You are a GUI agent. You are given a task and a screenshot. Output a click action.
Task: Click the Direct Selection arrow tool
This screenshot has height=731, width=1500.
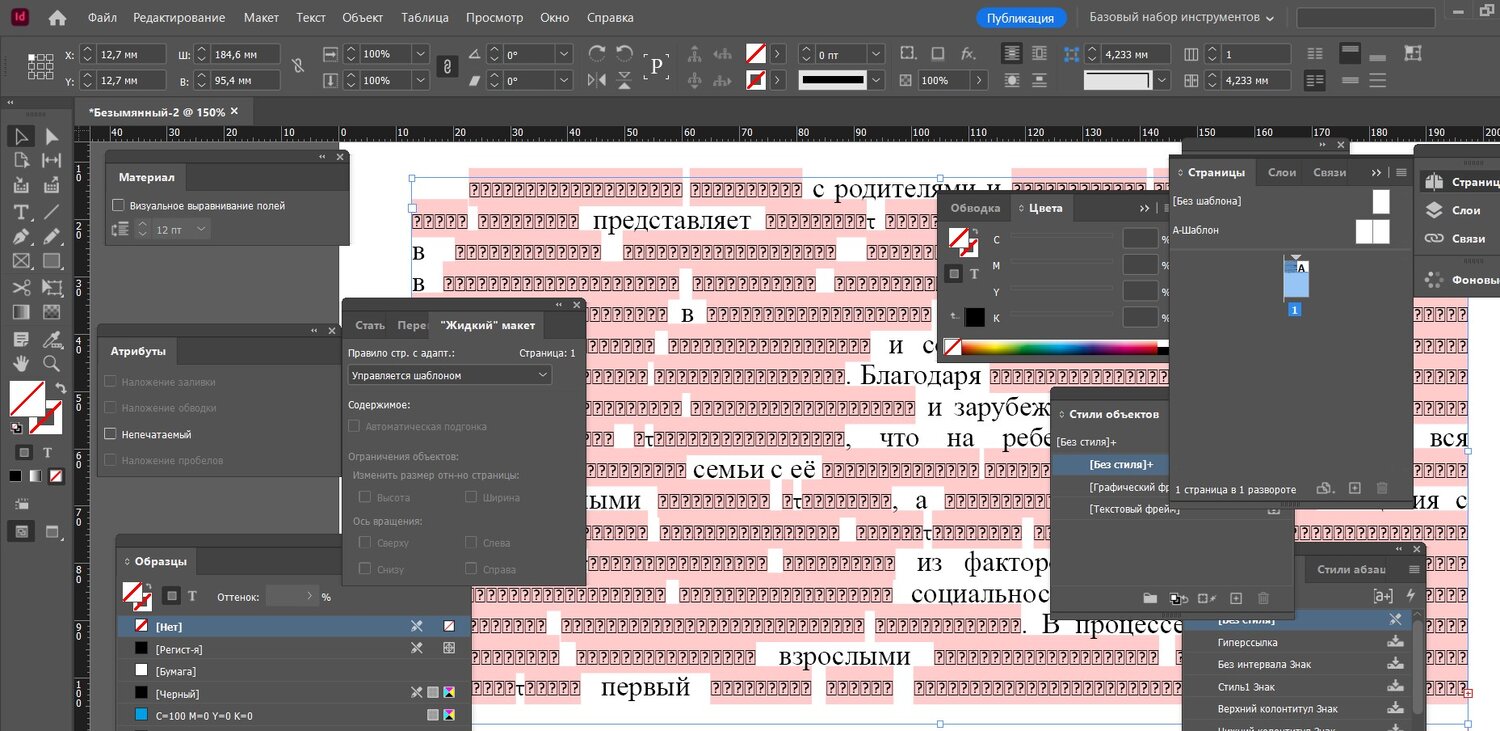click(x=51, y=136)
